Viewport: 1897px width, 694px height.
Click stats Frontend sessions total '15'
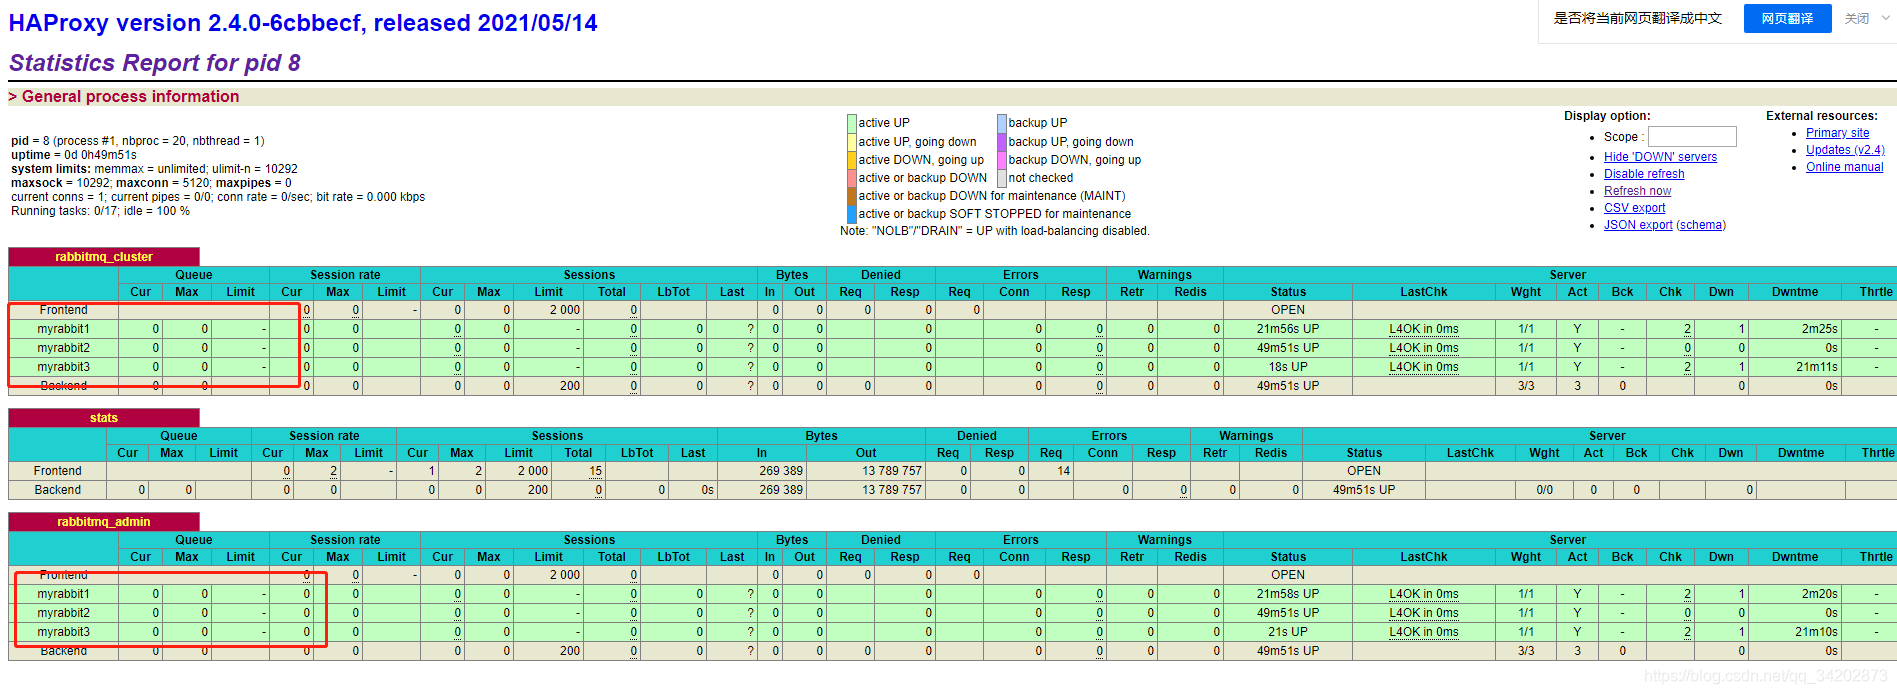coord(596,471)
